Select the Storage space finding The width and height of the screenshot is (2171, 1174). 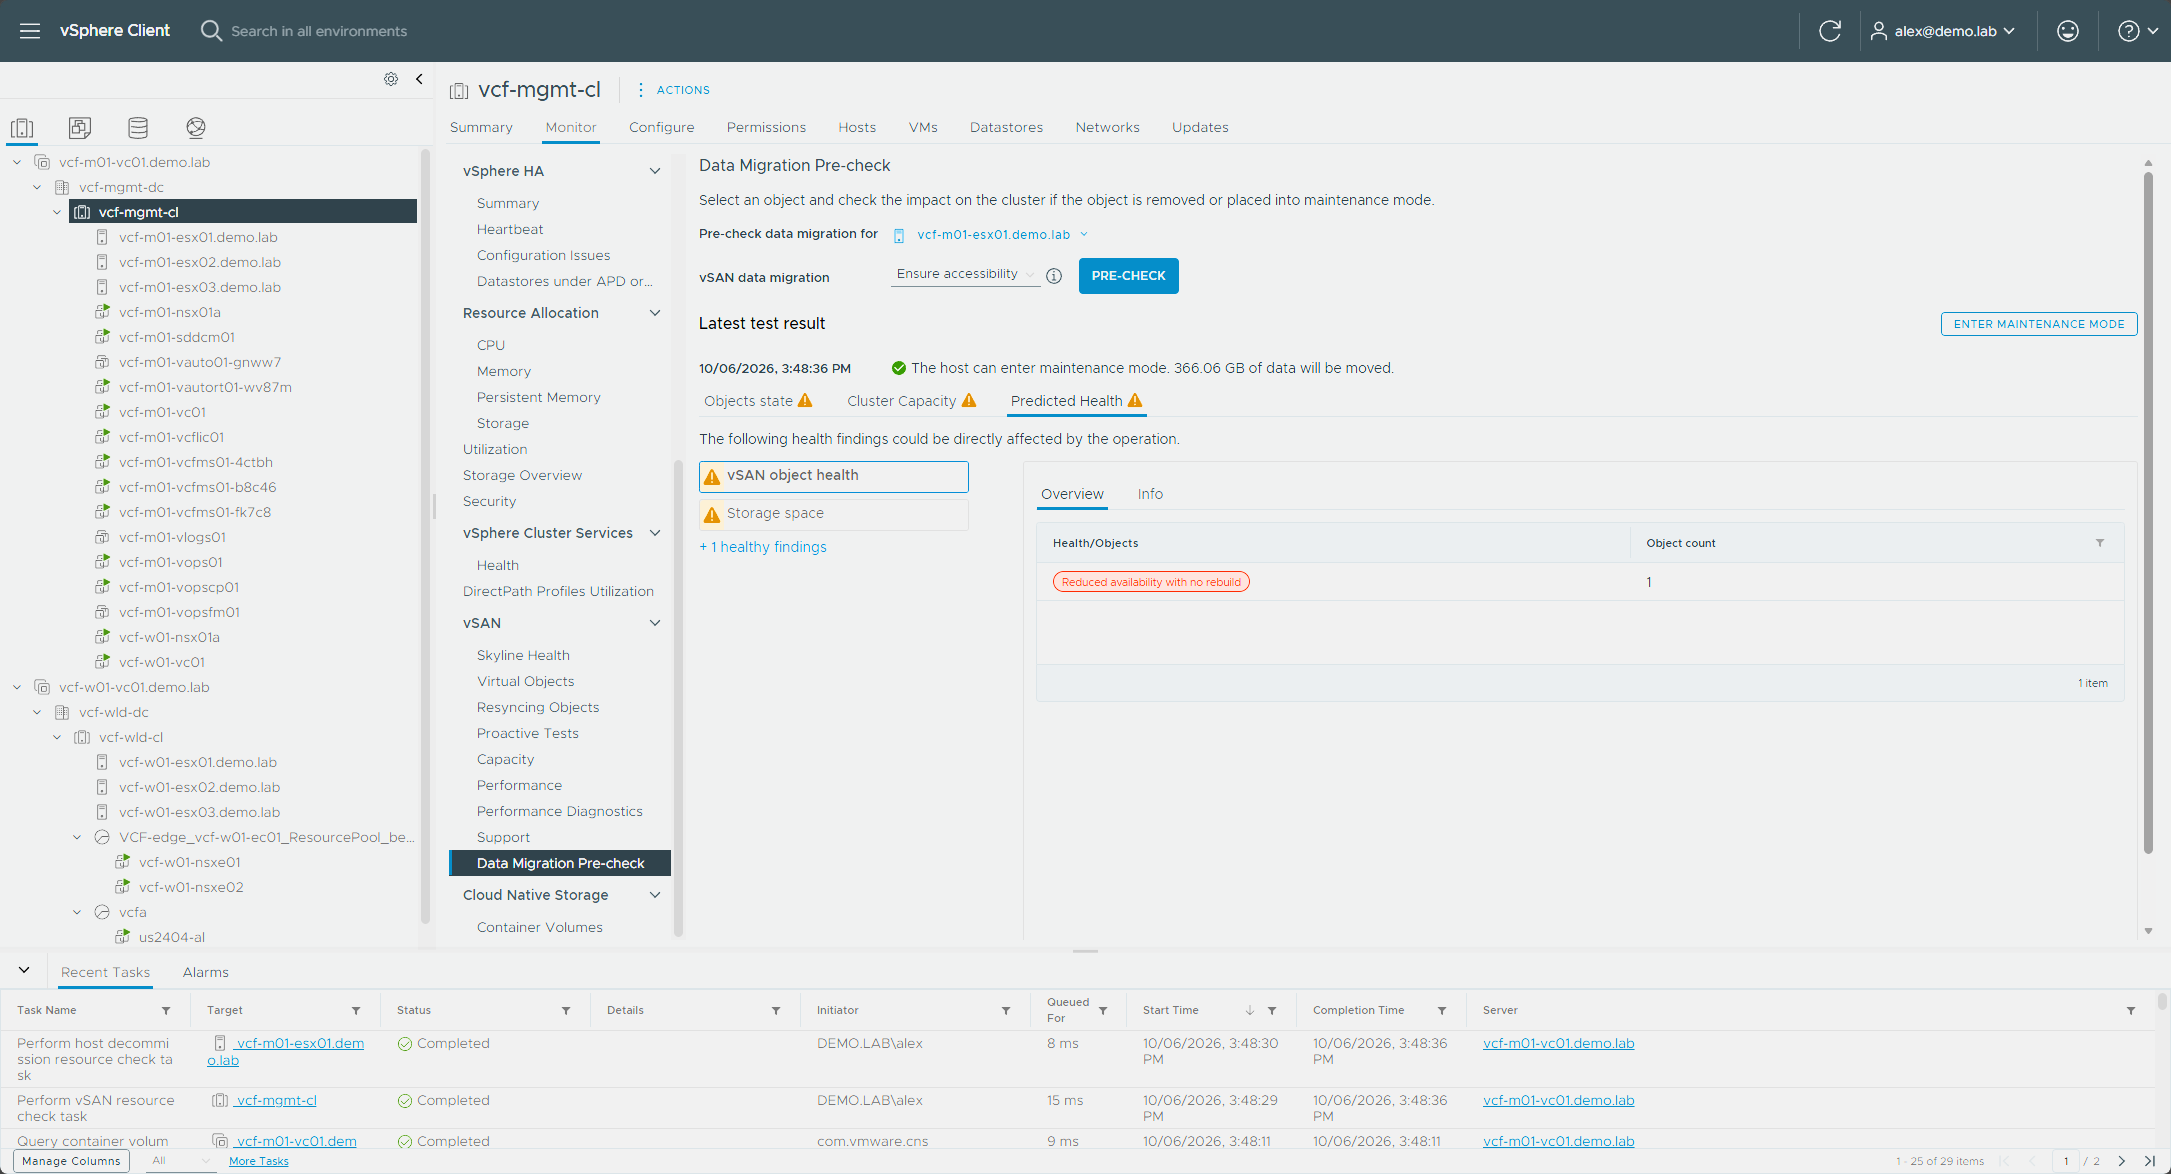833,513
